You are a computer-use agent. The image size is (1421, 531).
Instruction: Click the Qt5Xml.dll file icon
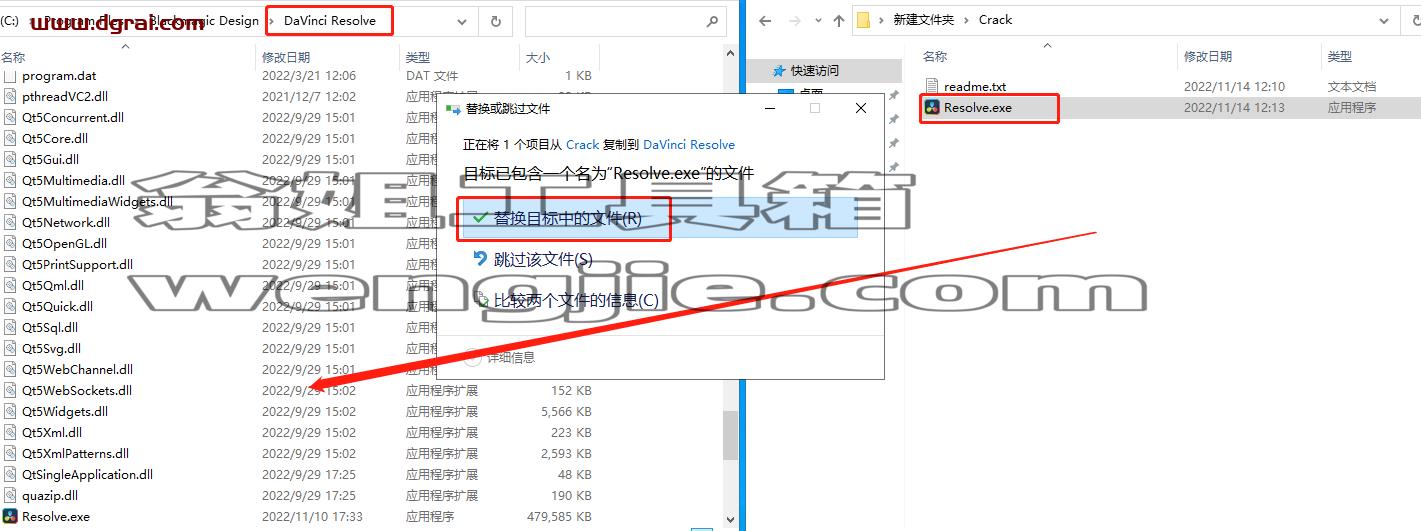10,433
